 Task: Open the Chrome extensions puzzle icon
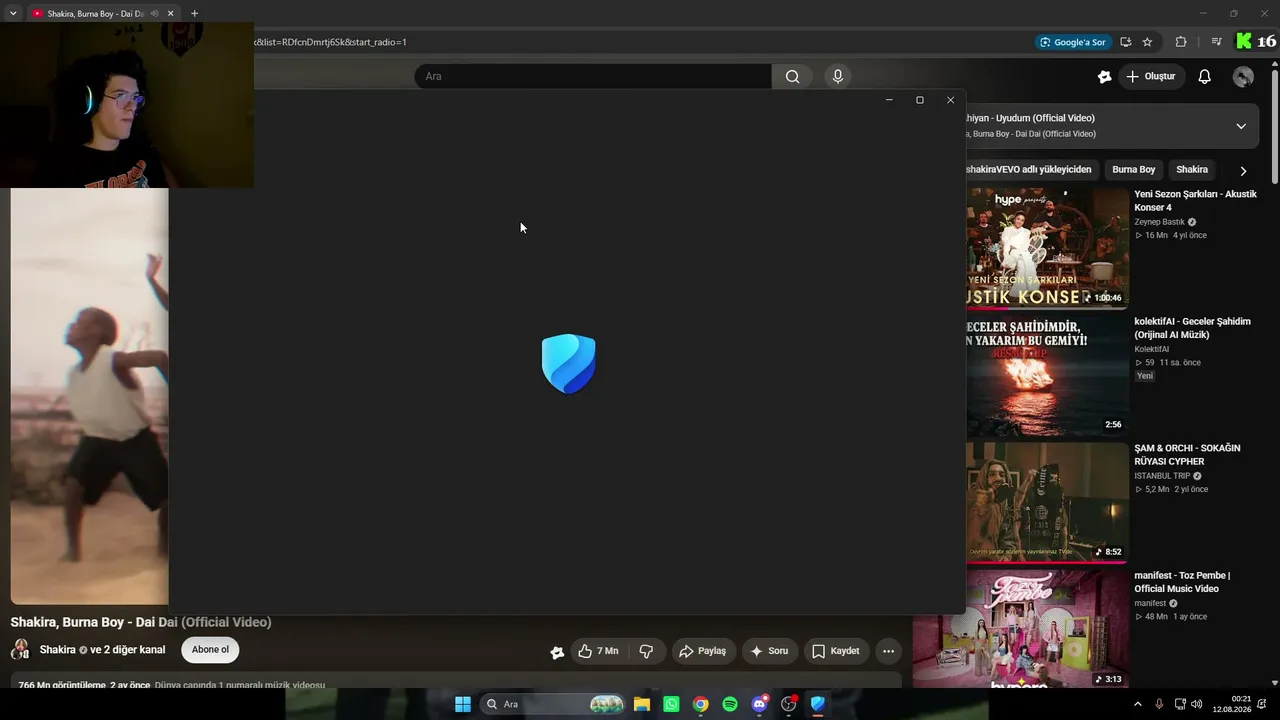click(1181, 42)
